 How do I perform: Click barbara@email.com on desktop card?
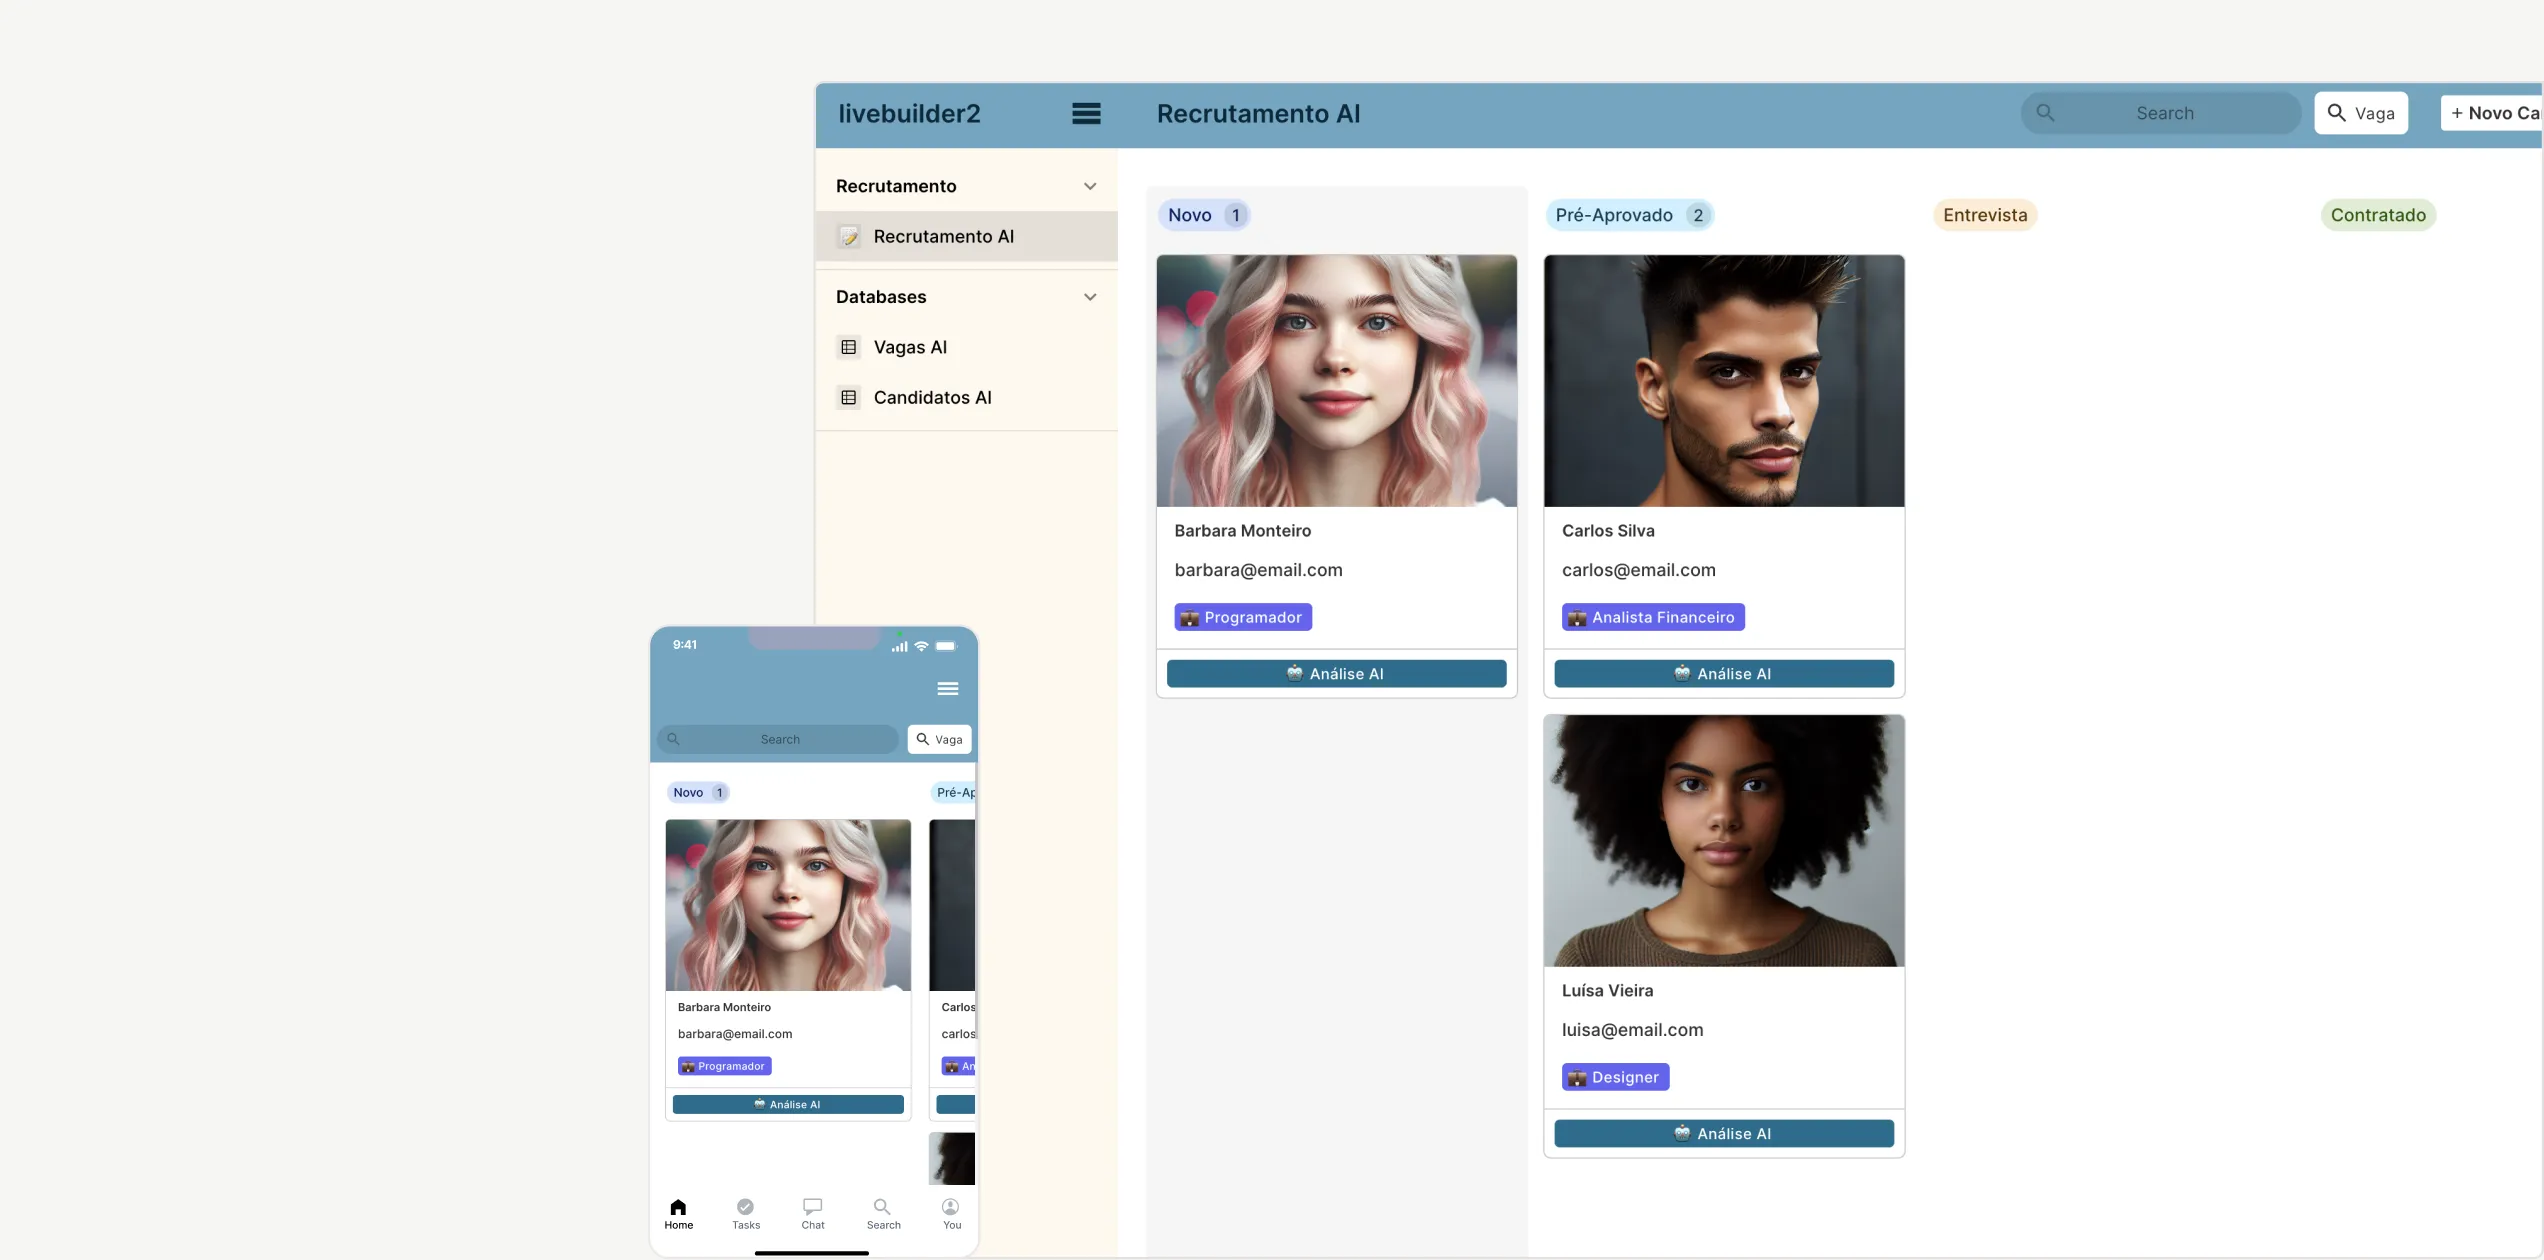click(1258, 570)
